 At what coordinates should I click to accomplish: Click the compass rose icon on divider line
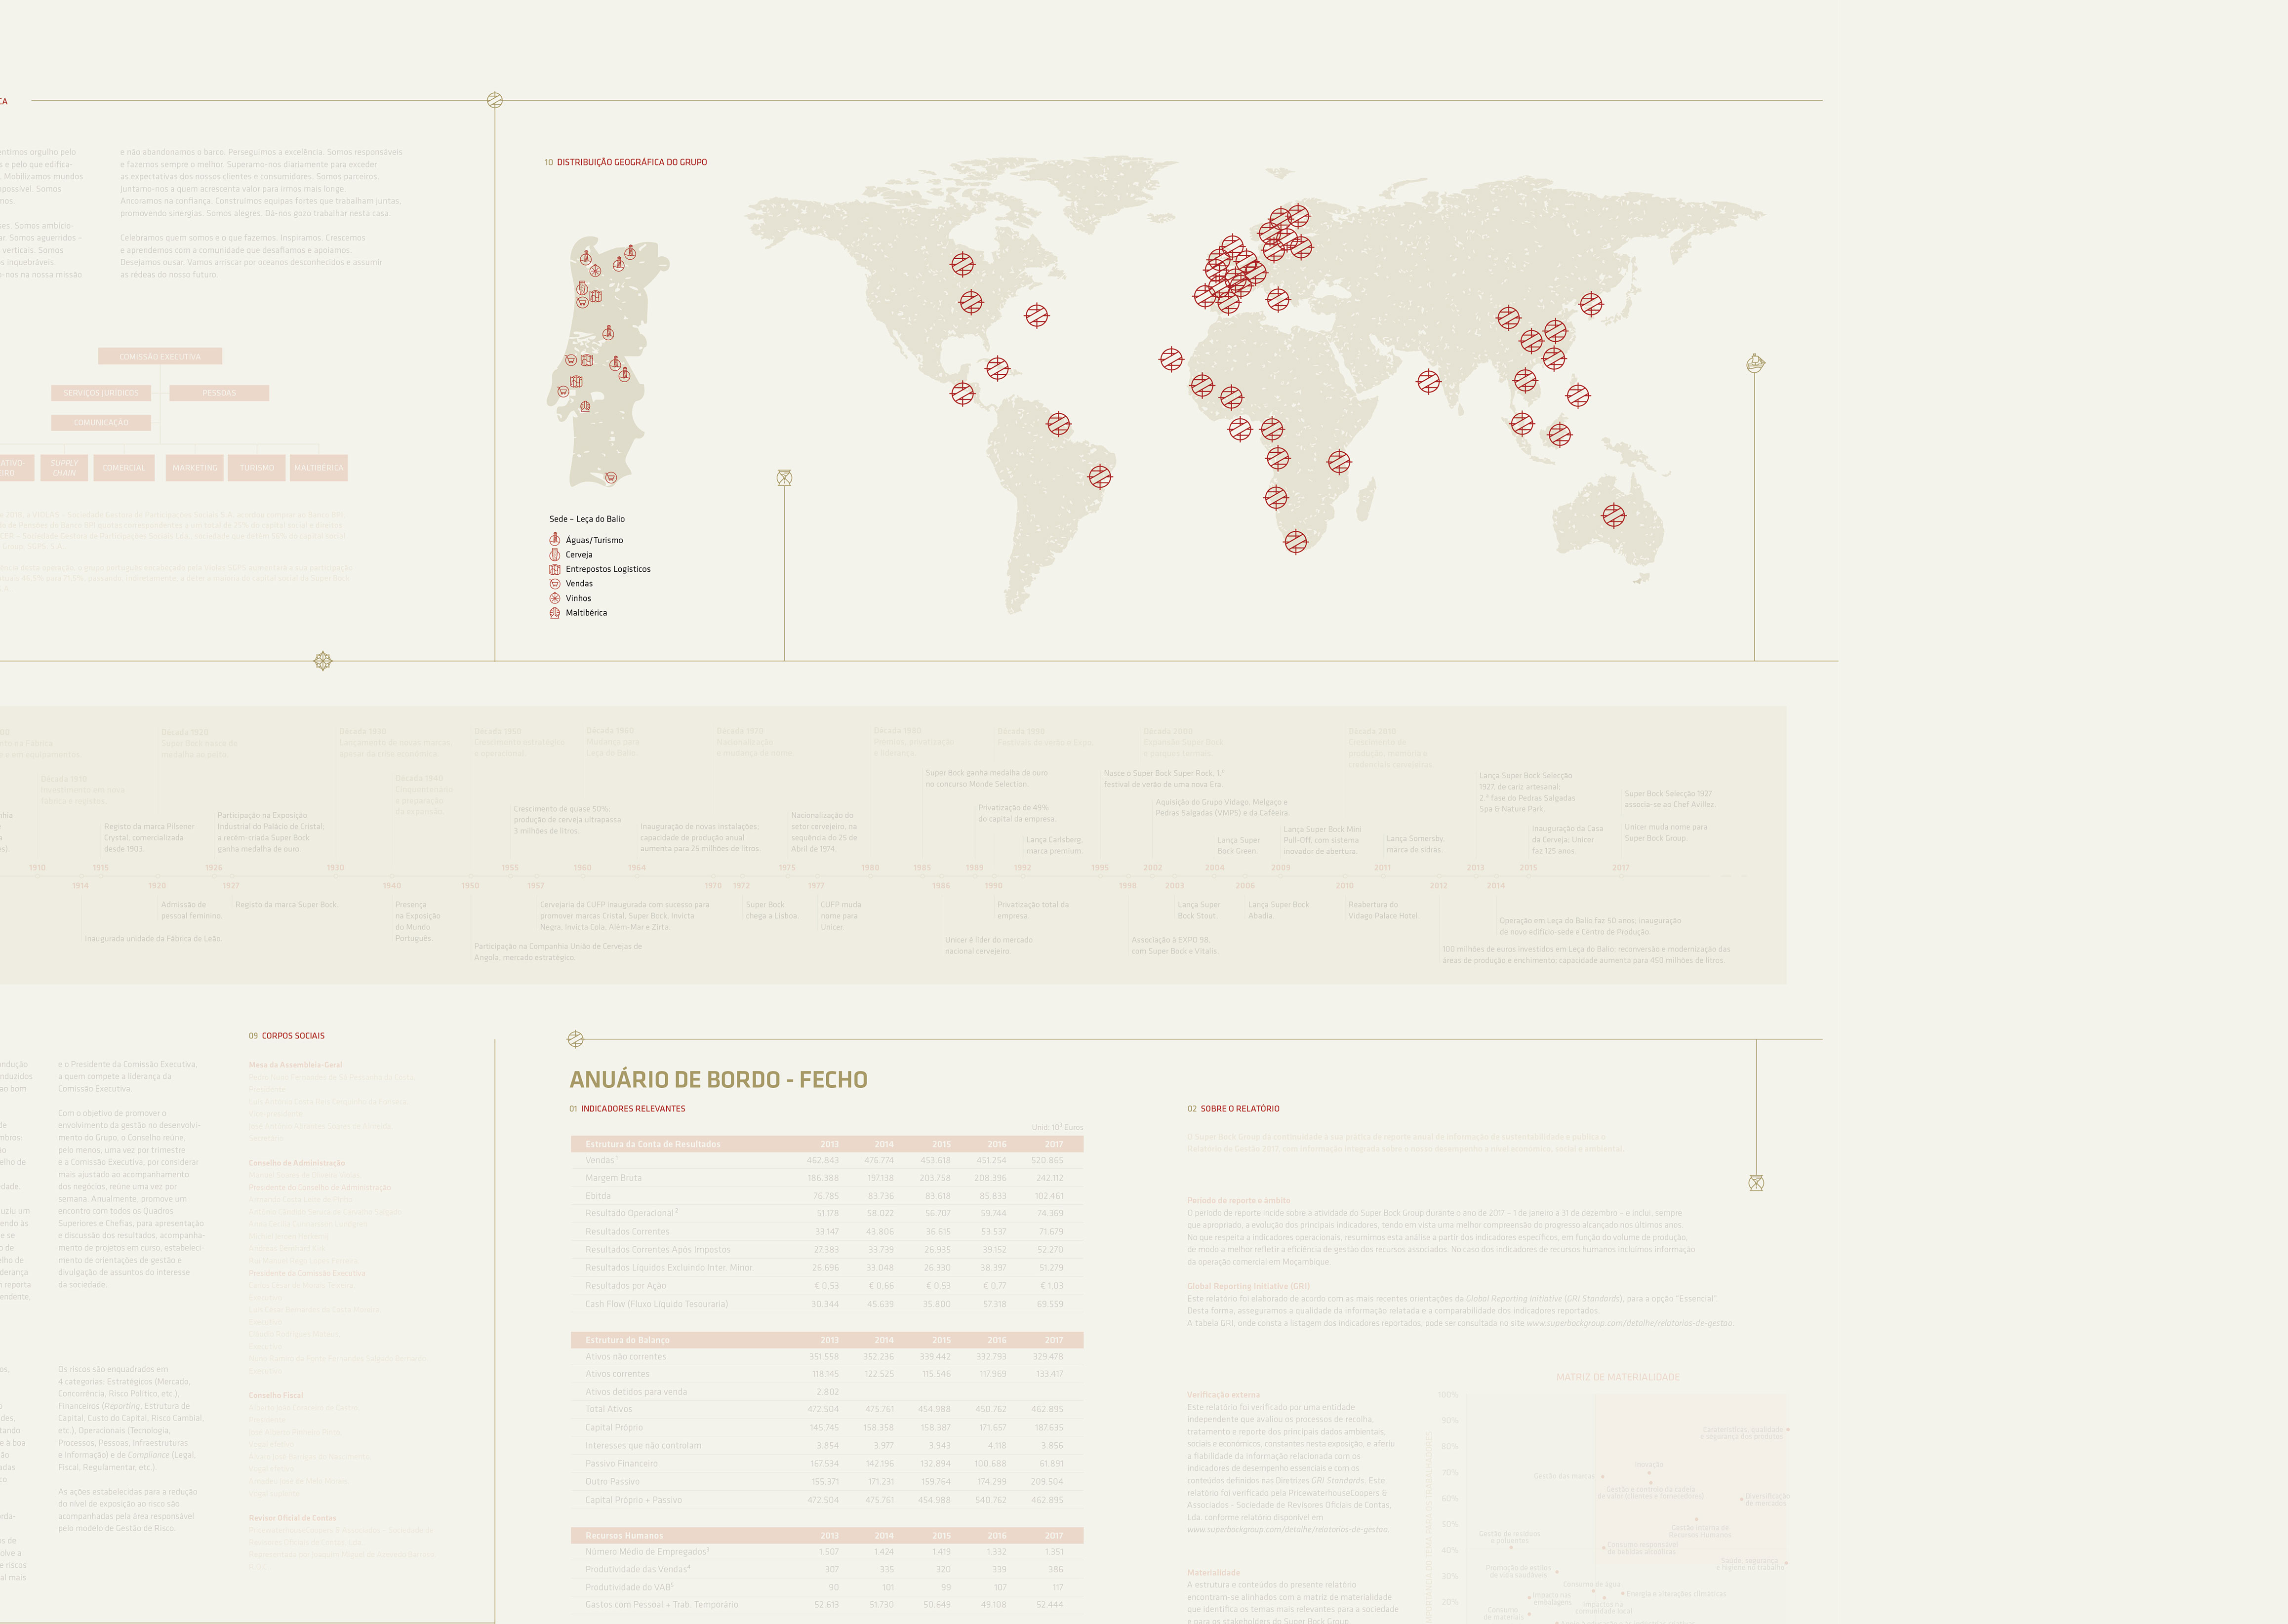323,661
